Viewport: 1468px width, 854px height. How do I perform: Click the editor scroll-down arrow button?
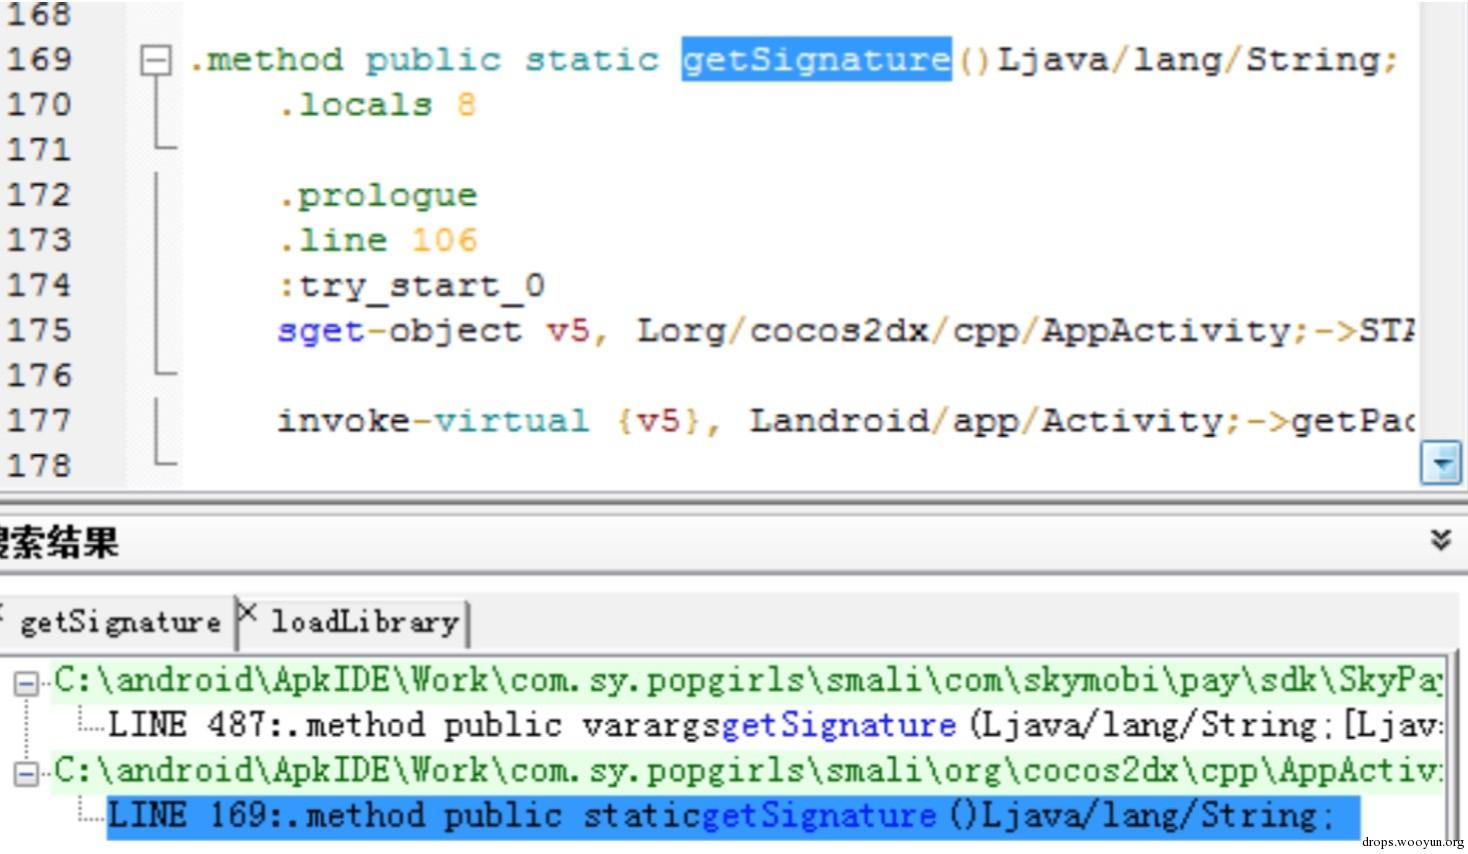(x=1440, y=463)
